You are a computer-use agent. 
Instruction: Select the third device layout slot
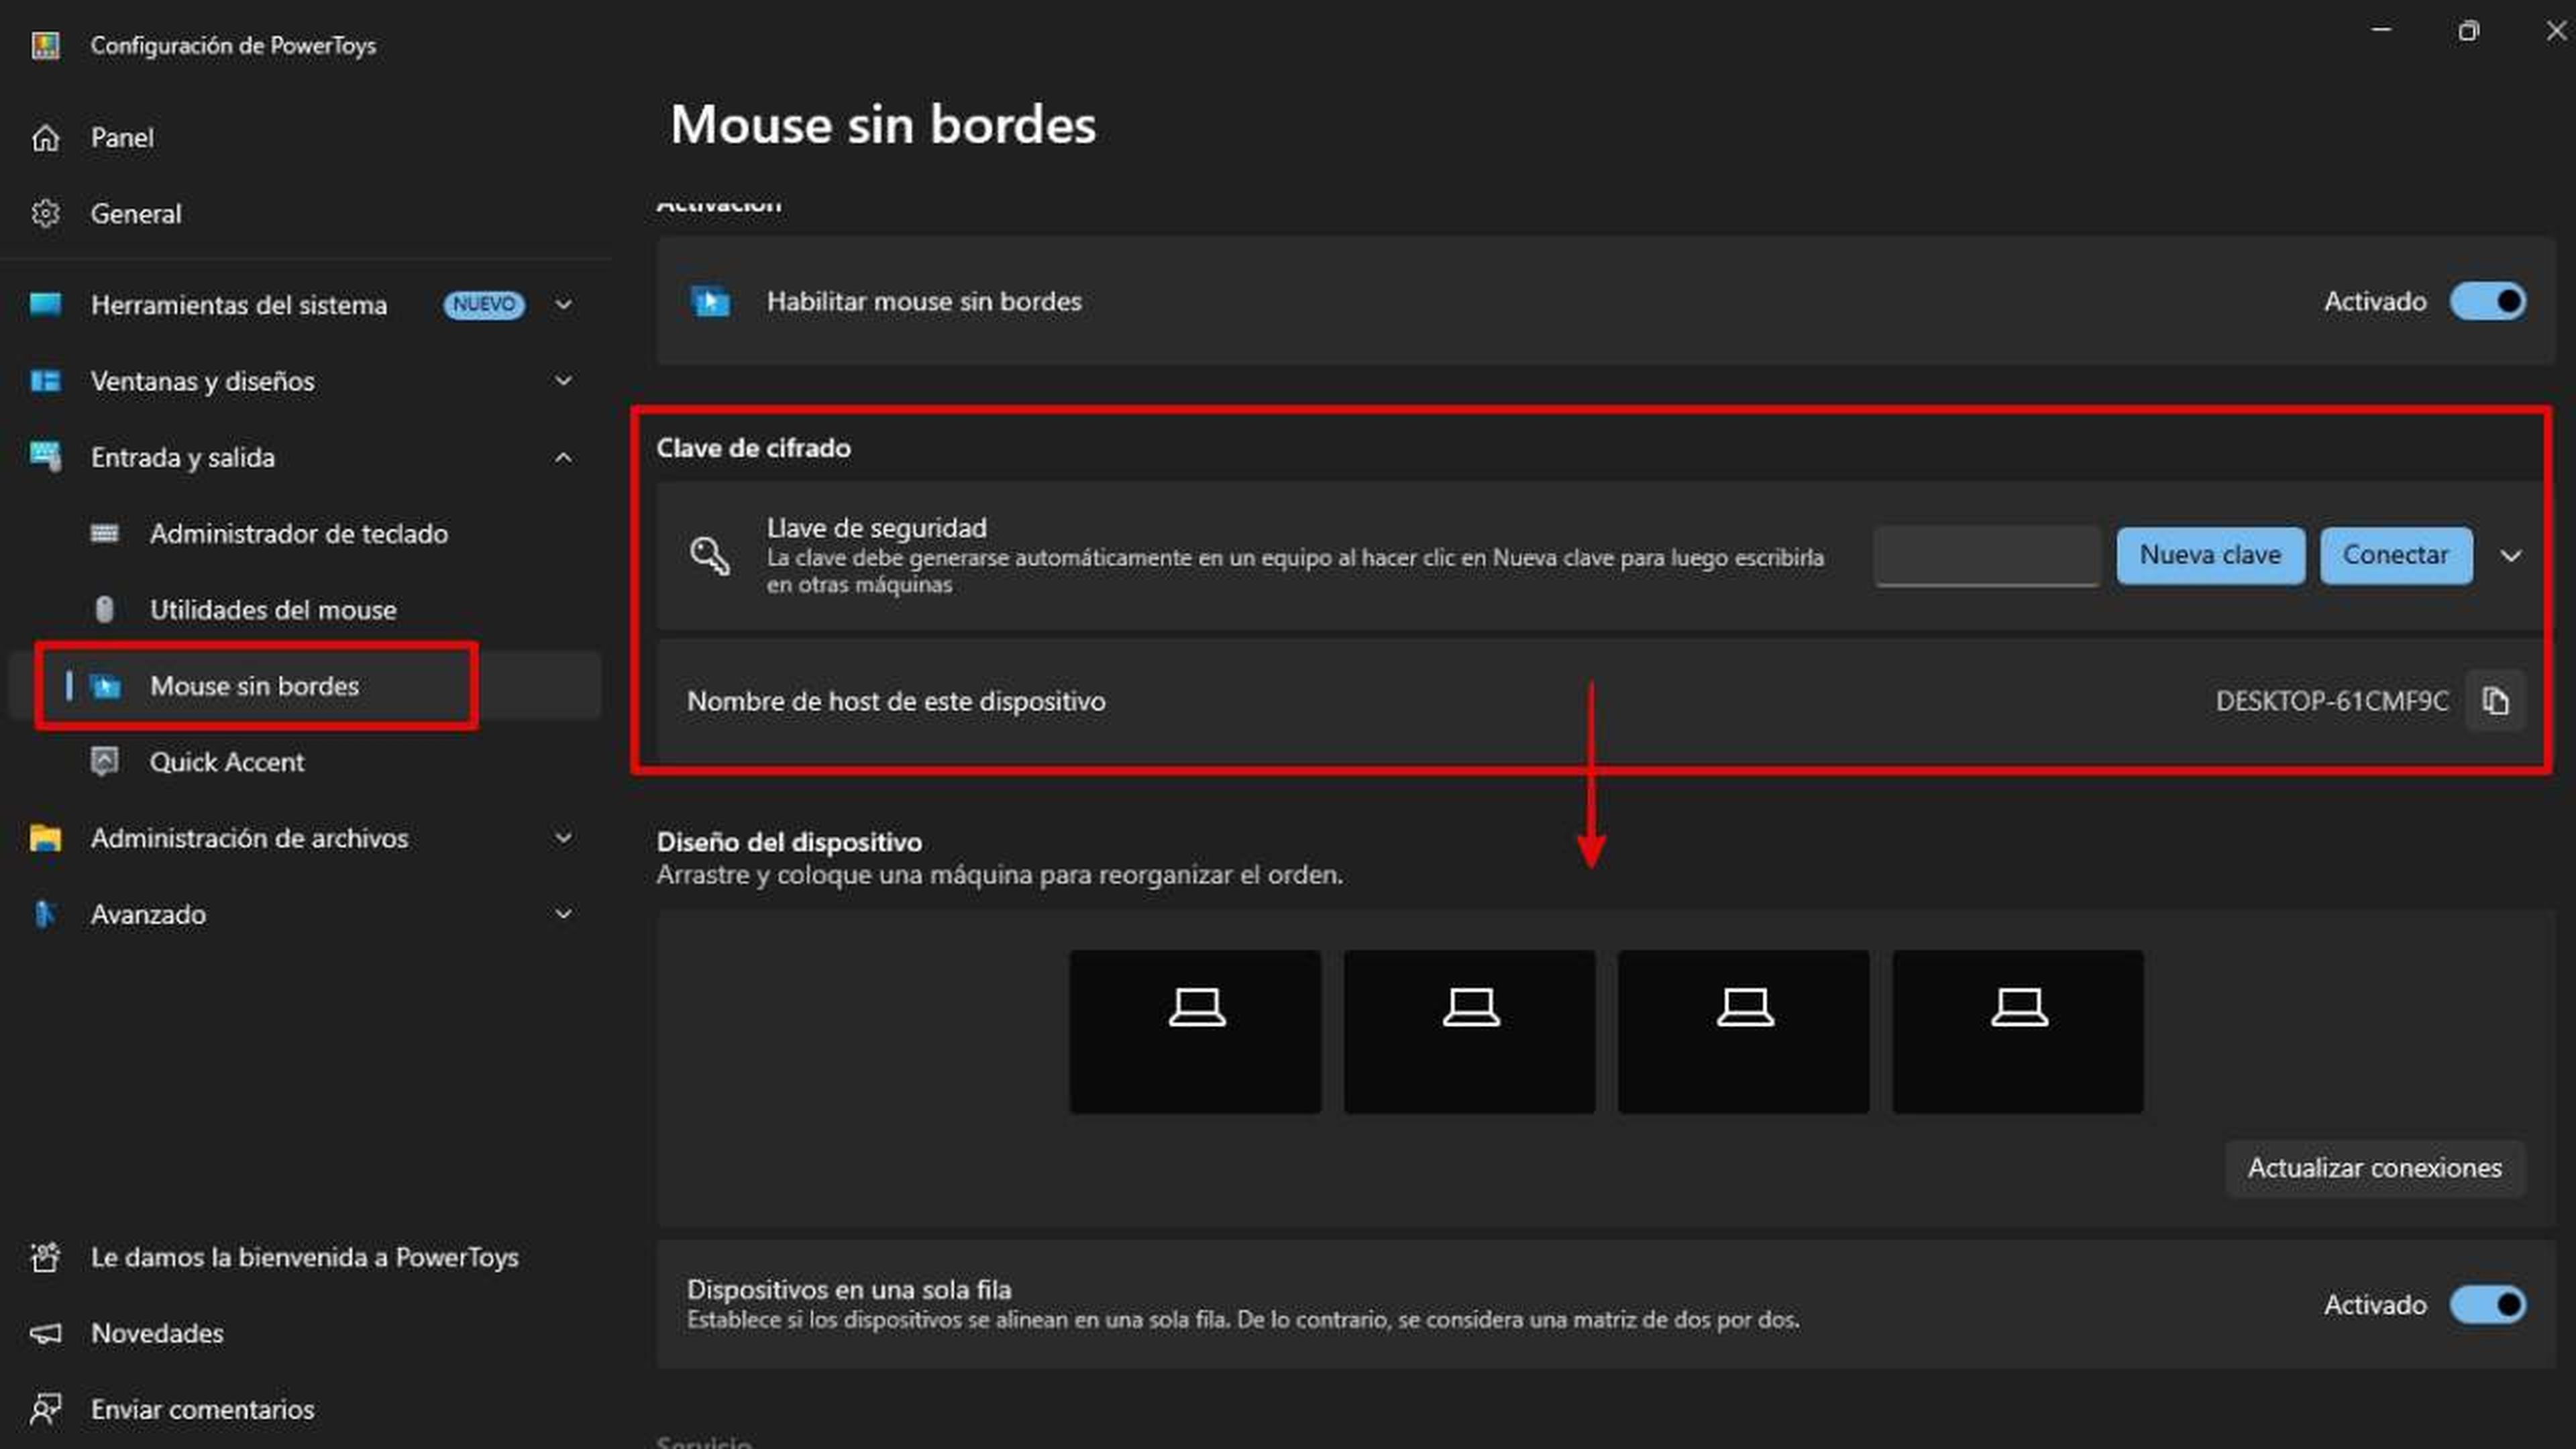click(x=1743, y=1031)
